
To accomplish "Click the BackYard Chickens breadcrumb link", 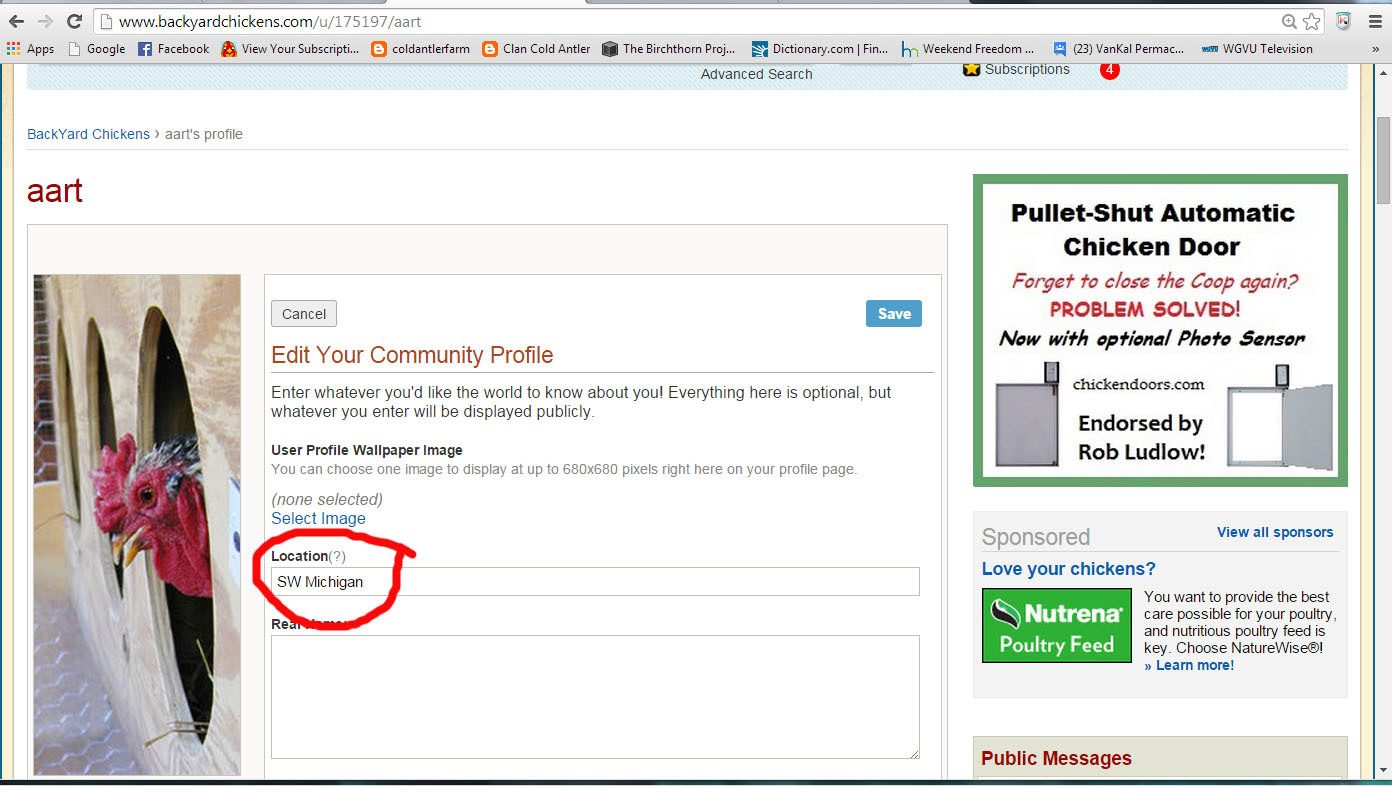I will (x=88, y=134).
